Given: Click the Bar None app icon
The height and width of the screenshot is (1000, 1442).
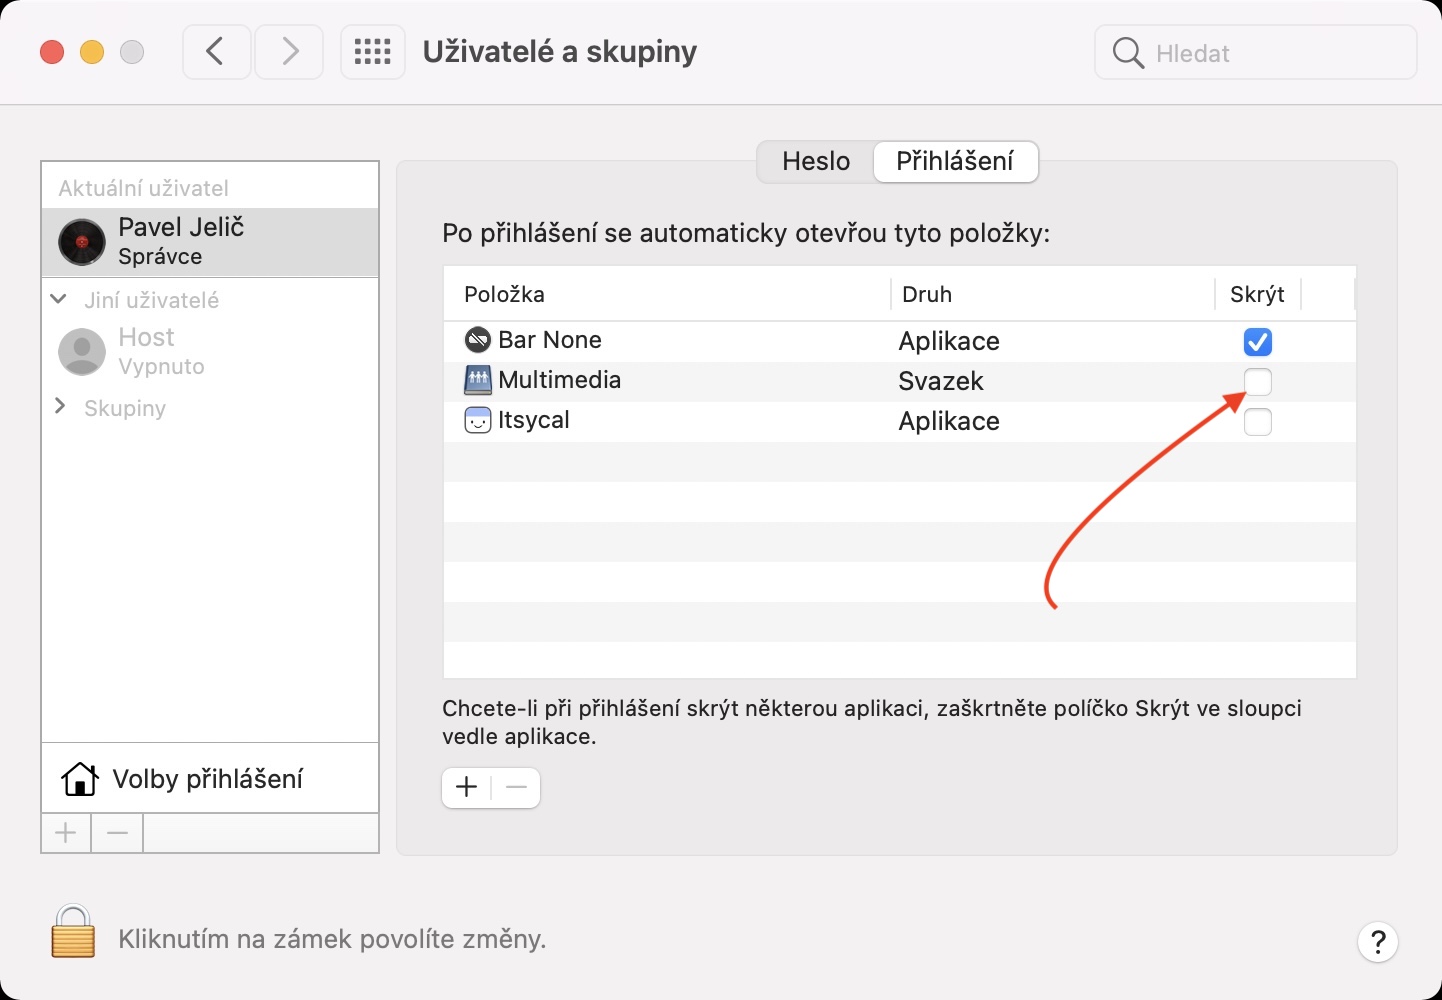Looking at the screenshot, I should point(478,340).
